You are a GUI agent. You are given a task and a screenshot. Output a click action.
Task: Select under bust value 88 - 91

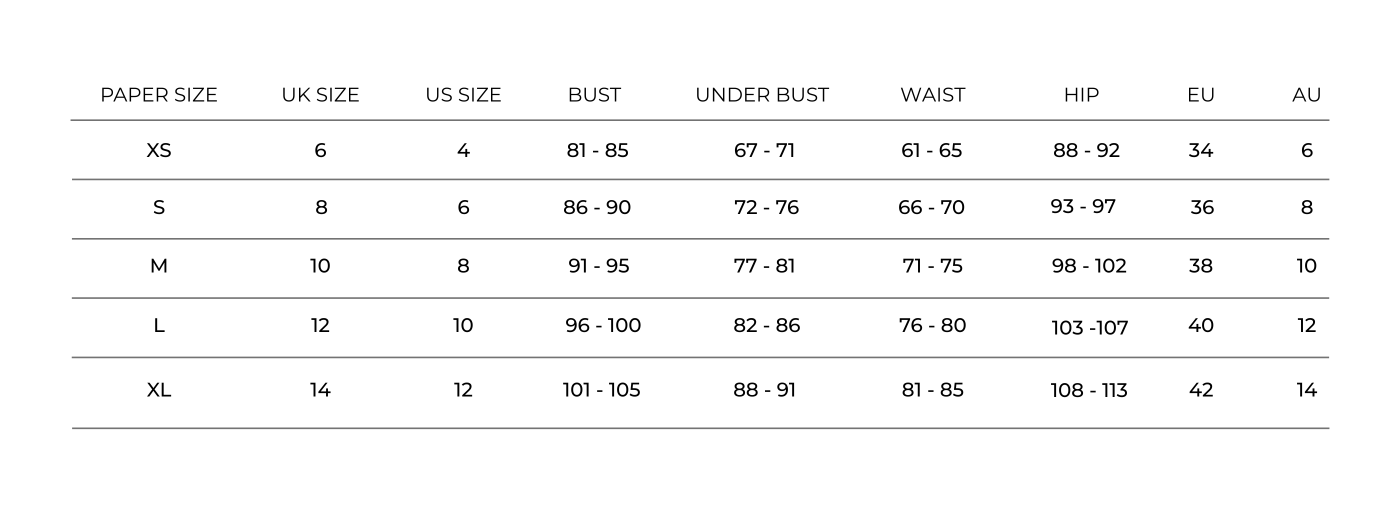click(764, 390)
